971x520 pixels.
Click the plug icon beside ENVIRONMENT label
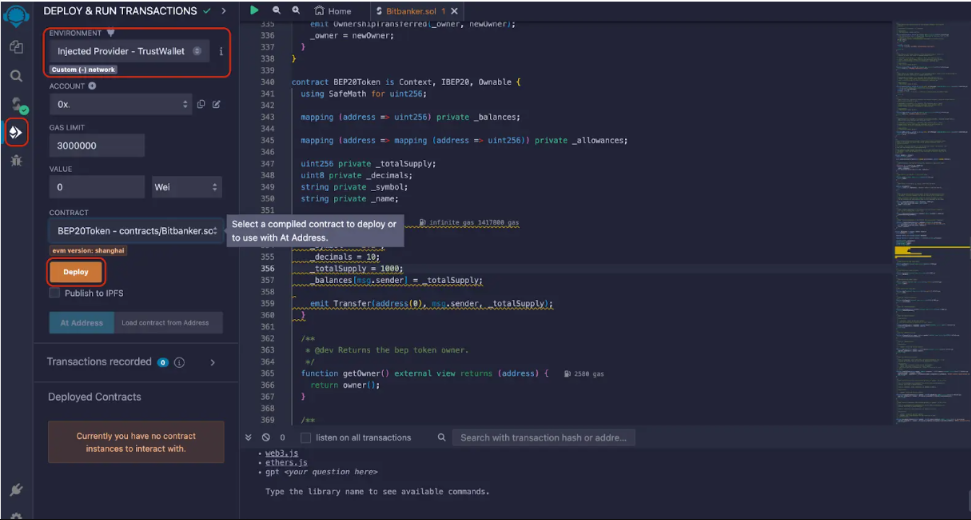click(x=110, y=33)
